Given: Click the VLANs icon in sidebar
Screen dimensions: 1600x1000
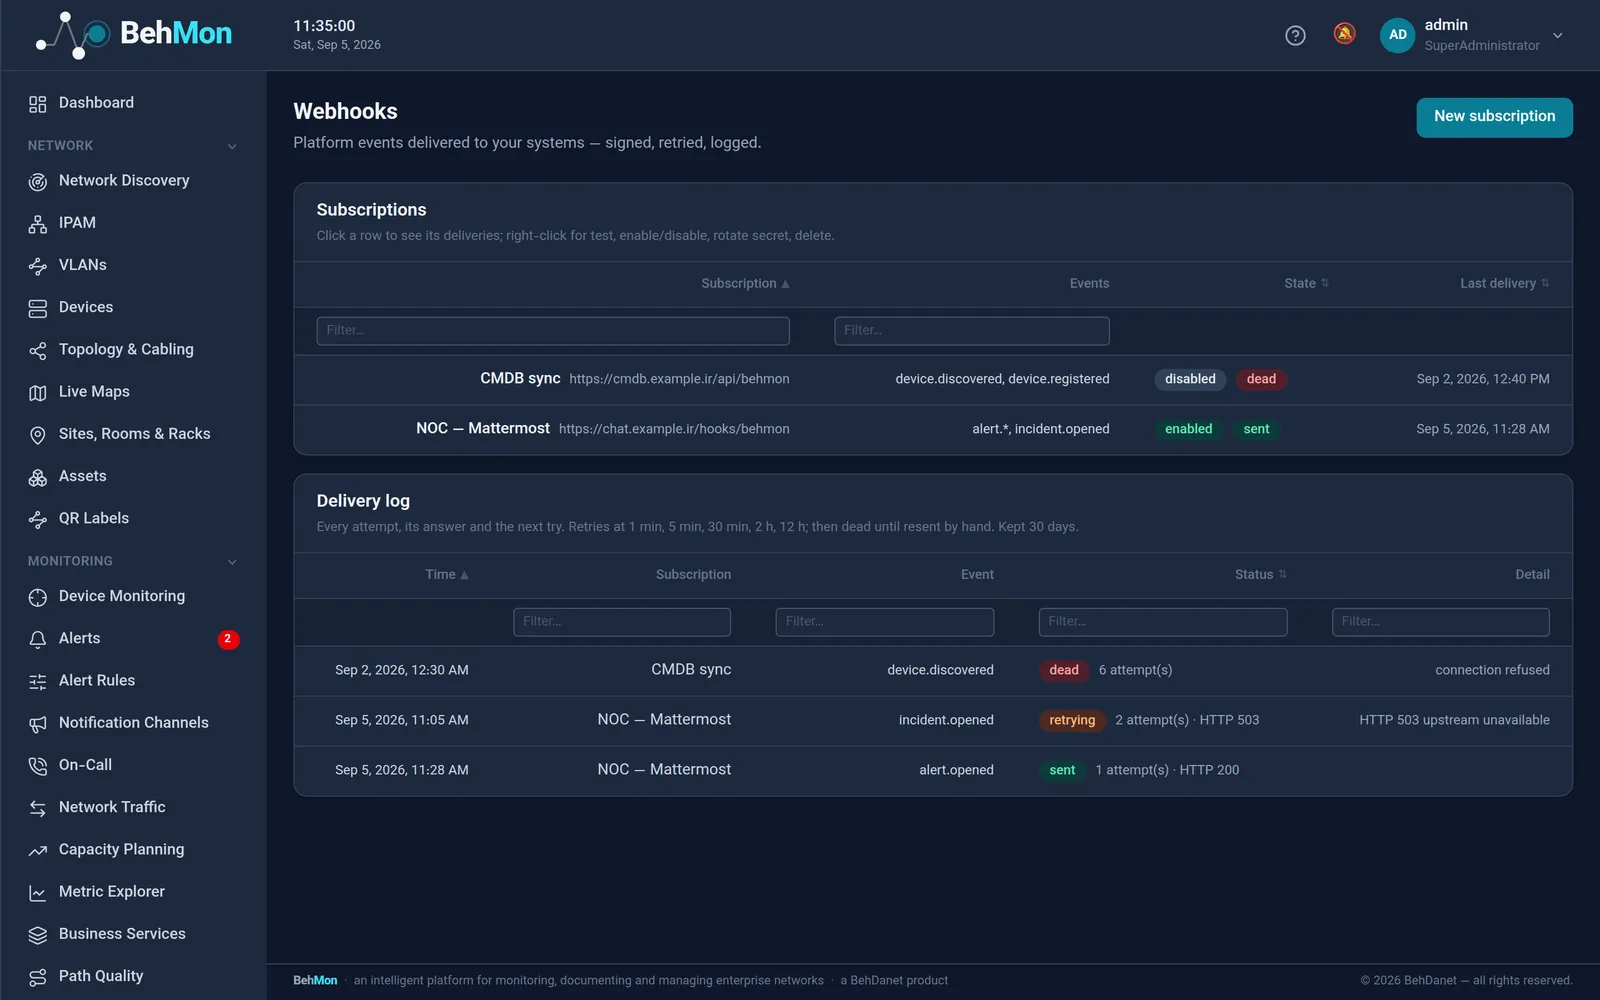Looking at the screenshot, I should point(38,266).
